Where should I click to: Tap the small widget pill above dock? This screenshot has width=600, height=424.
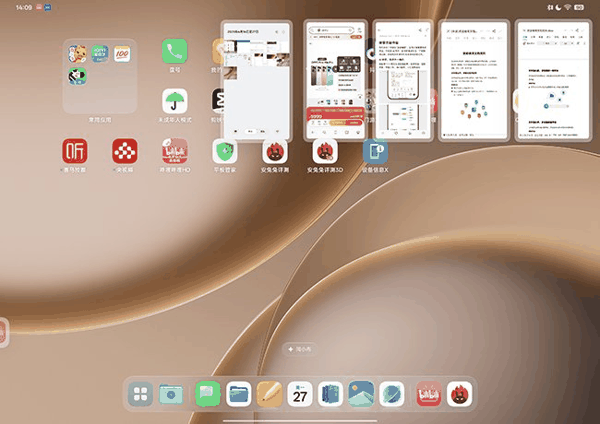[x=300, y=348]
